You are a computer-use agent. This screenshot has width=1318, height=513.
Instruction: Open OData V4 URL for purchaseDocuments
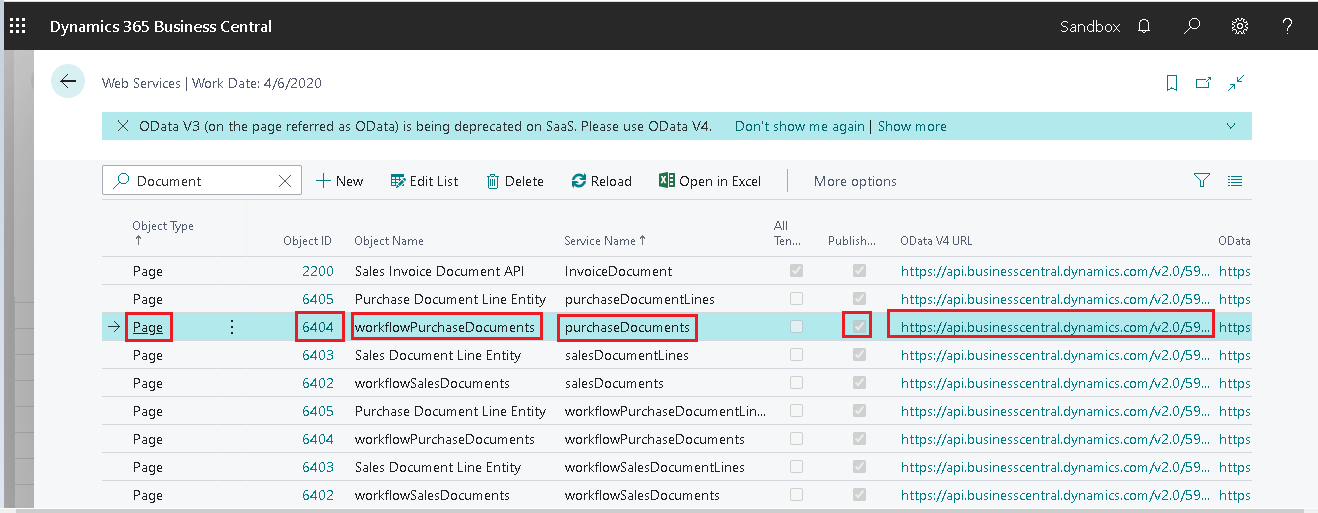pos(1054,327)
